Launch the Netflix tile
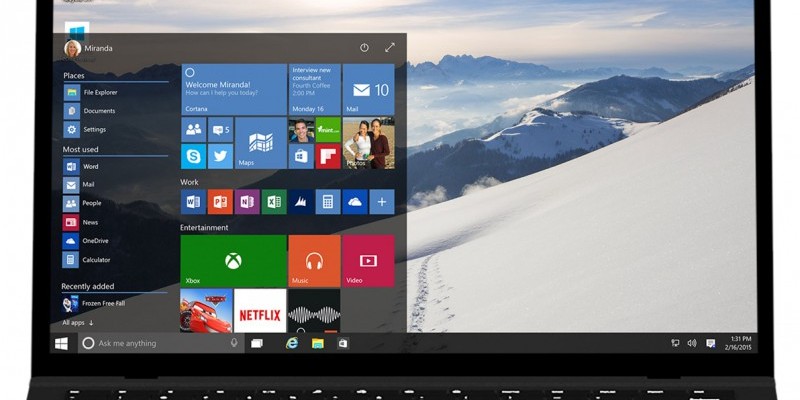 (260, 311)
